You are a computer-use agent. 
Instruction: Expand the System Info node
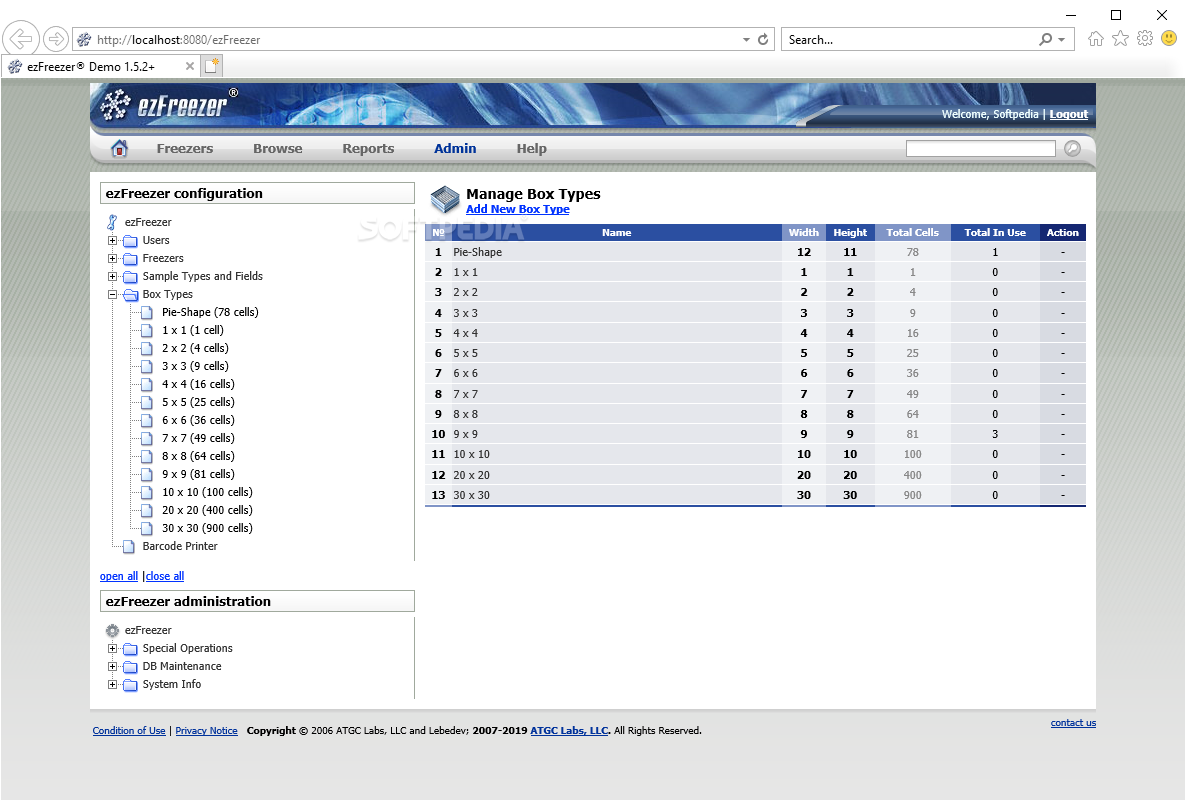[x=113, y=685]
